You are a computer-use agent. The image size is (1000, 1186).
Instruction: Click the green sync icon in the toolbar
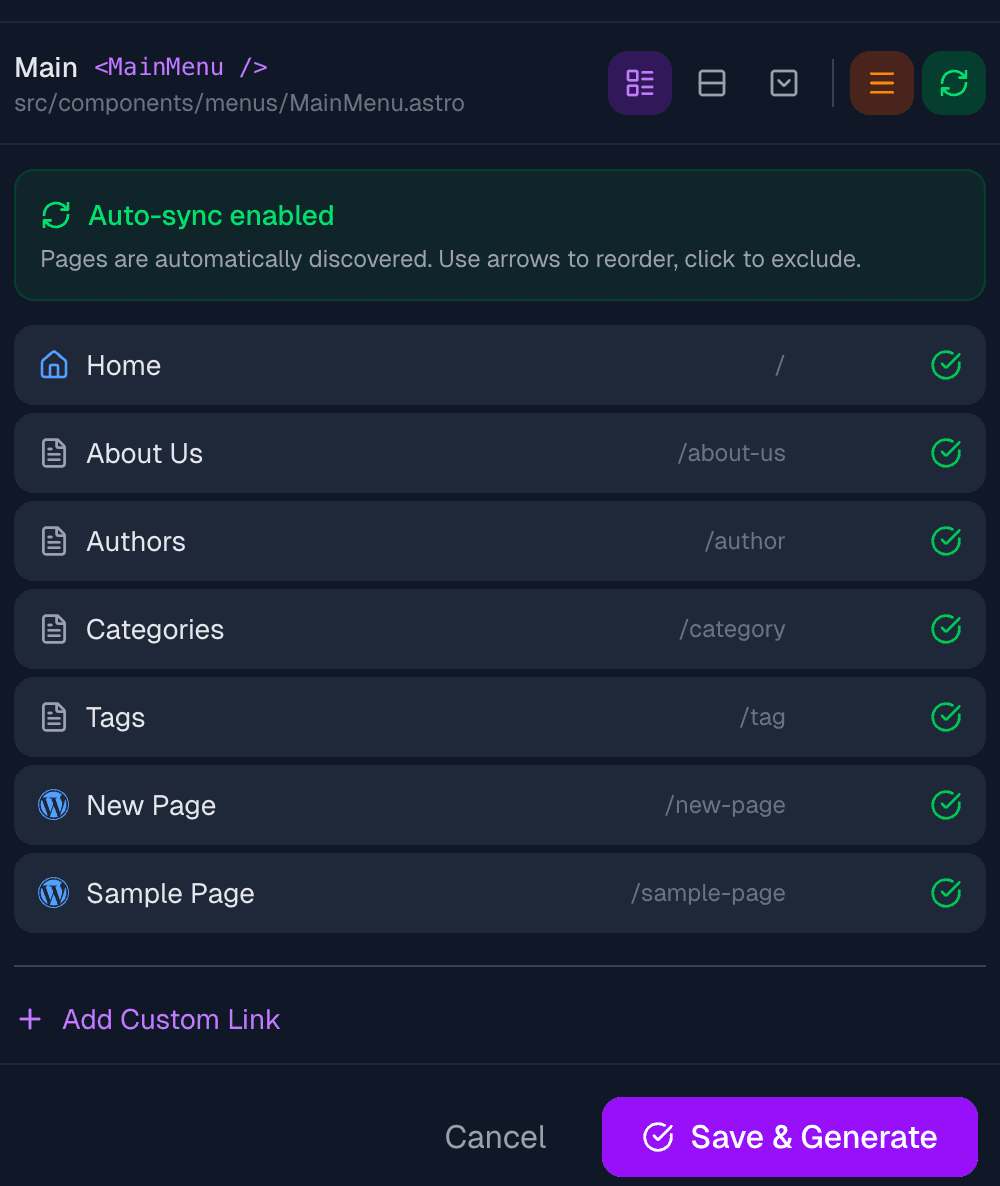[953, 83]
